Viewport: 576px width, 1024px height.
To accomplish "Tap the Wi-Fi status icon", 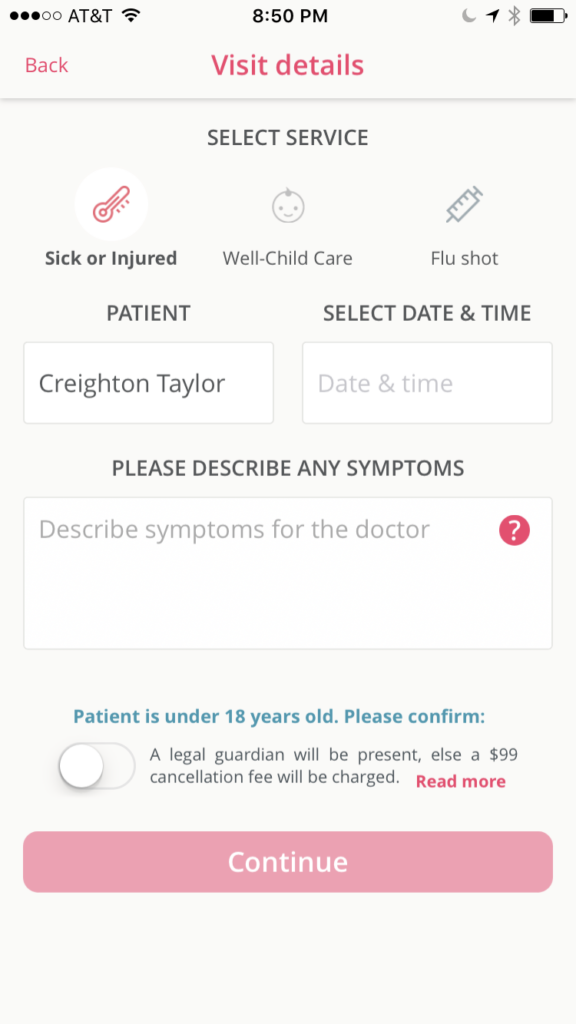I will pos(132,16).
